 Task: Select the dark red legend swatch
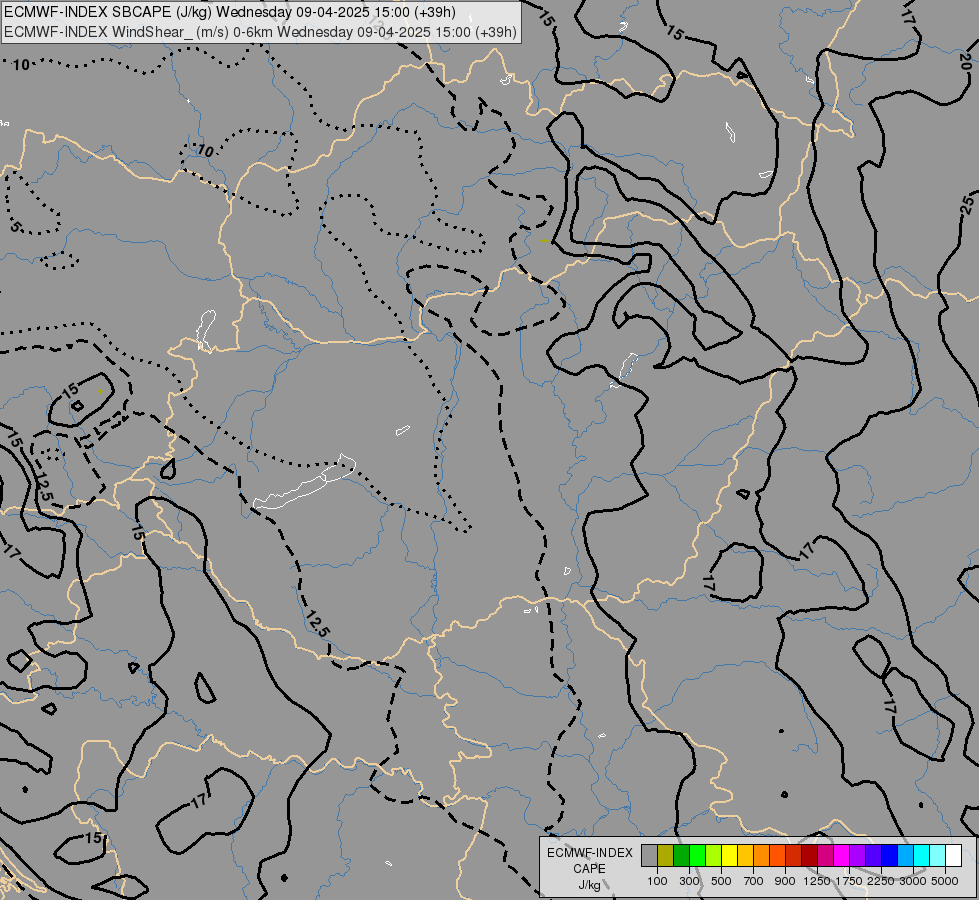809,855
